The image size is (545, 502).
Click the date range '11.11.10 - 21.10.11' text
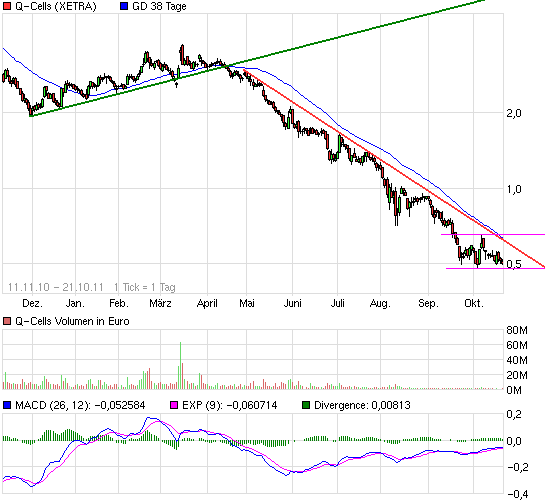(x=56, y=288)
